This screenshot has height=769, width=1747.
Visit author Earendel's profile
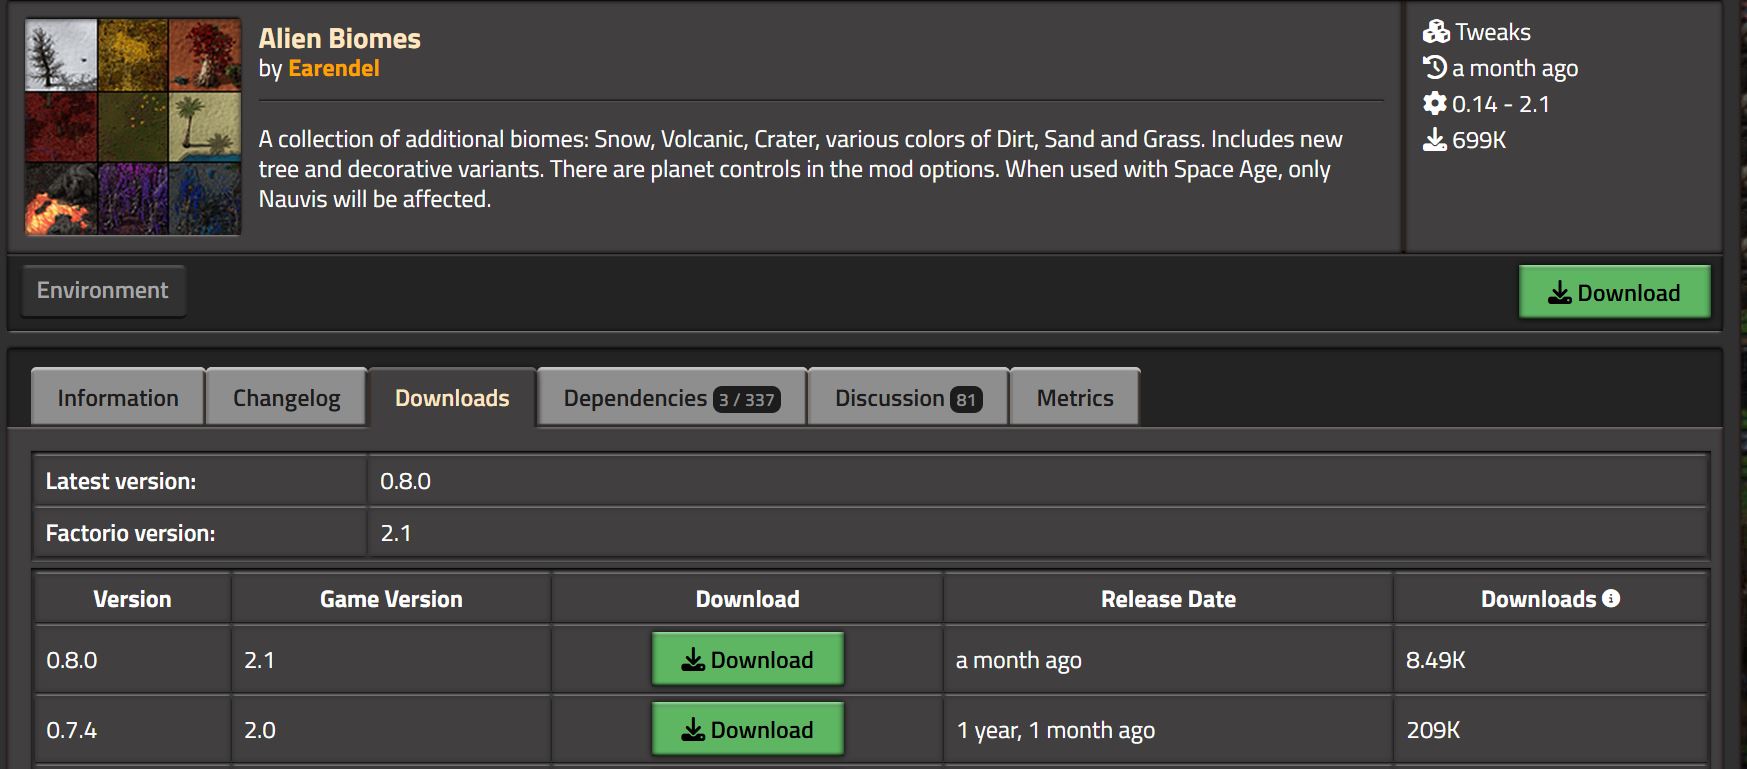(334, 68)
